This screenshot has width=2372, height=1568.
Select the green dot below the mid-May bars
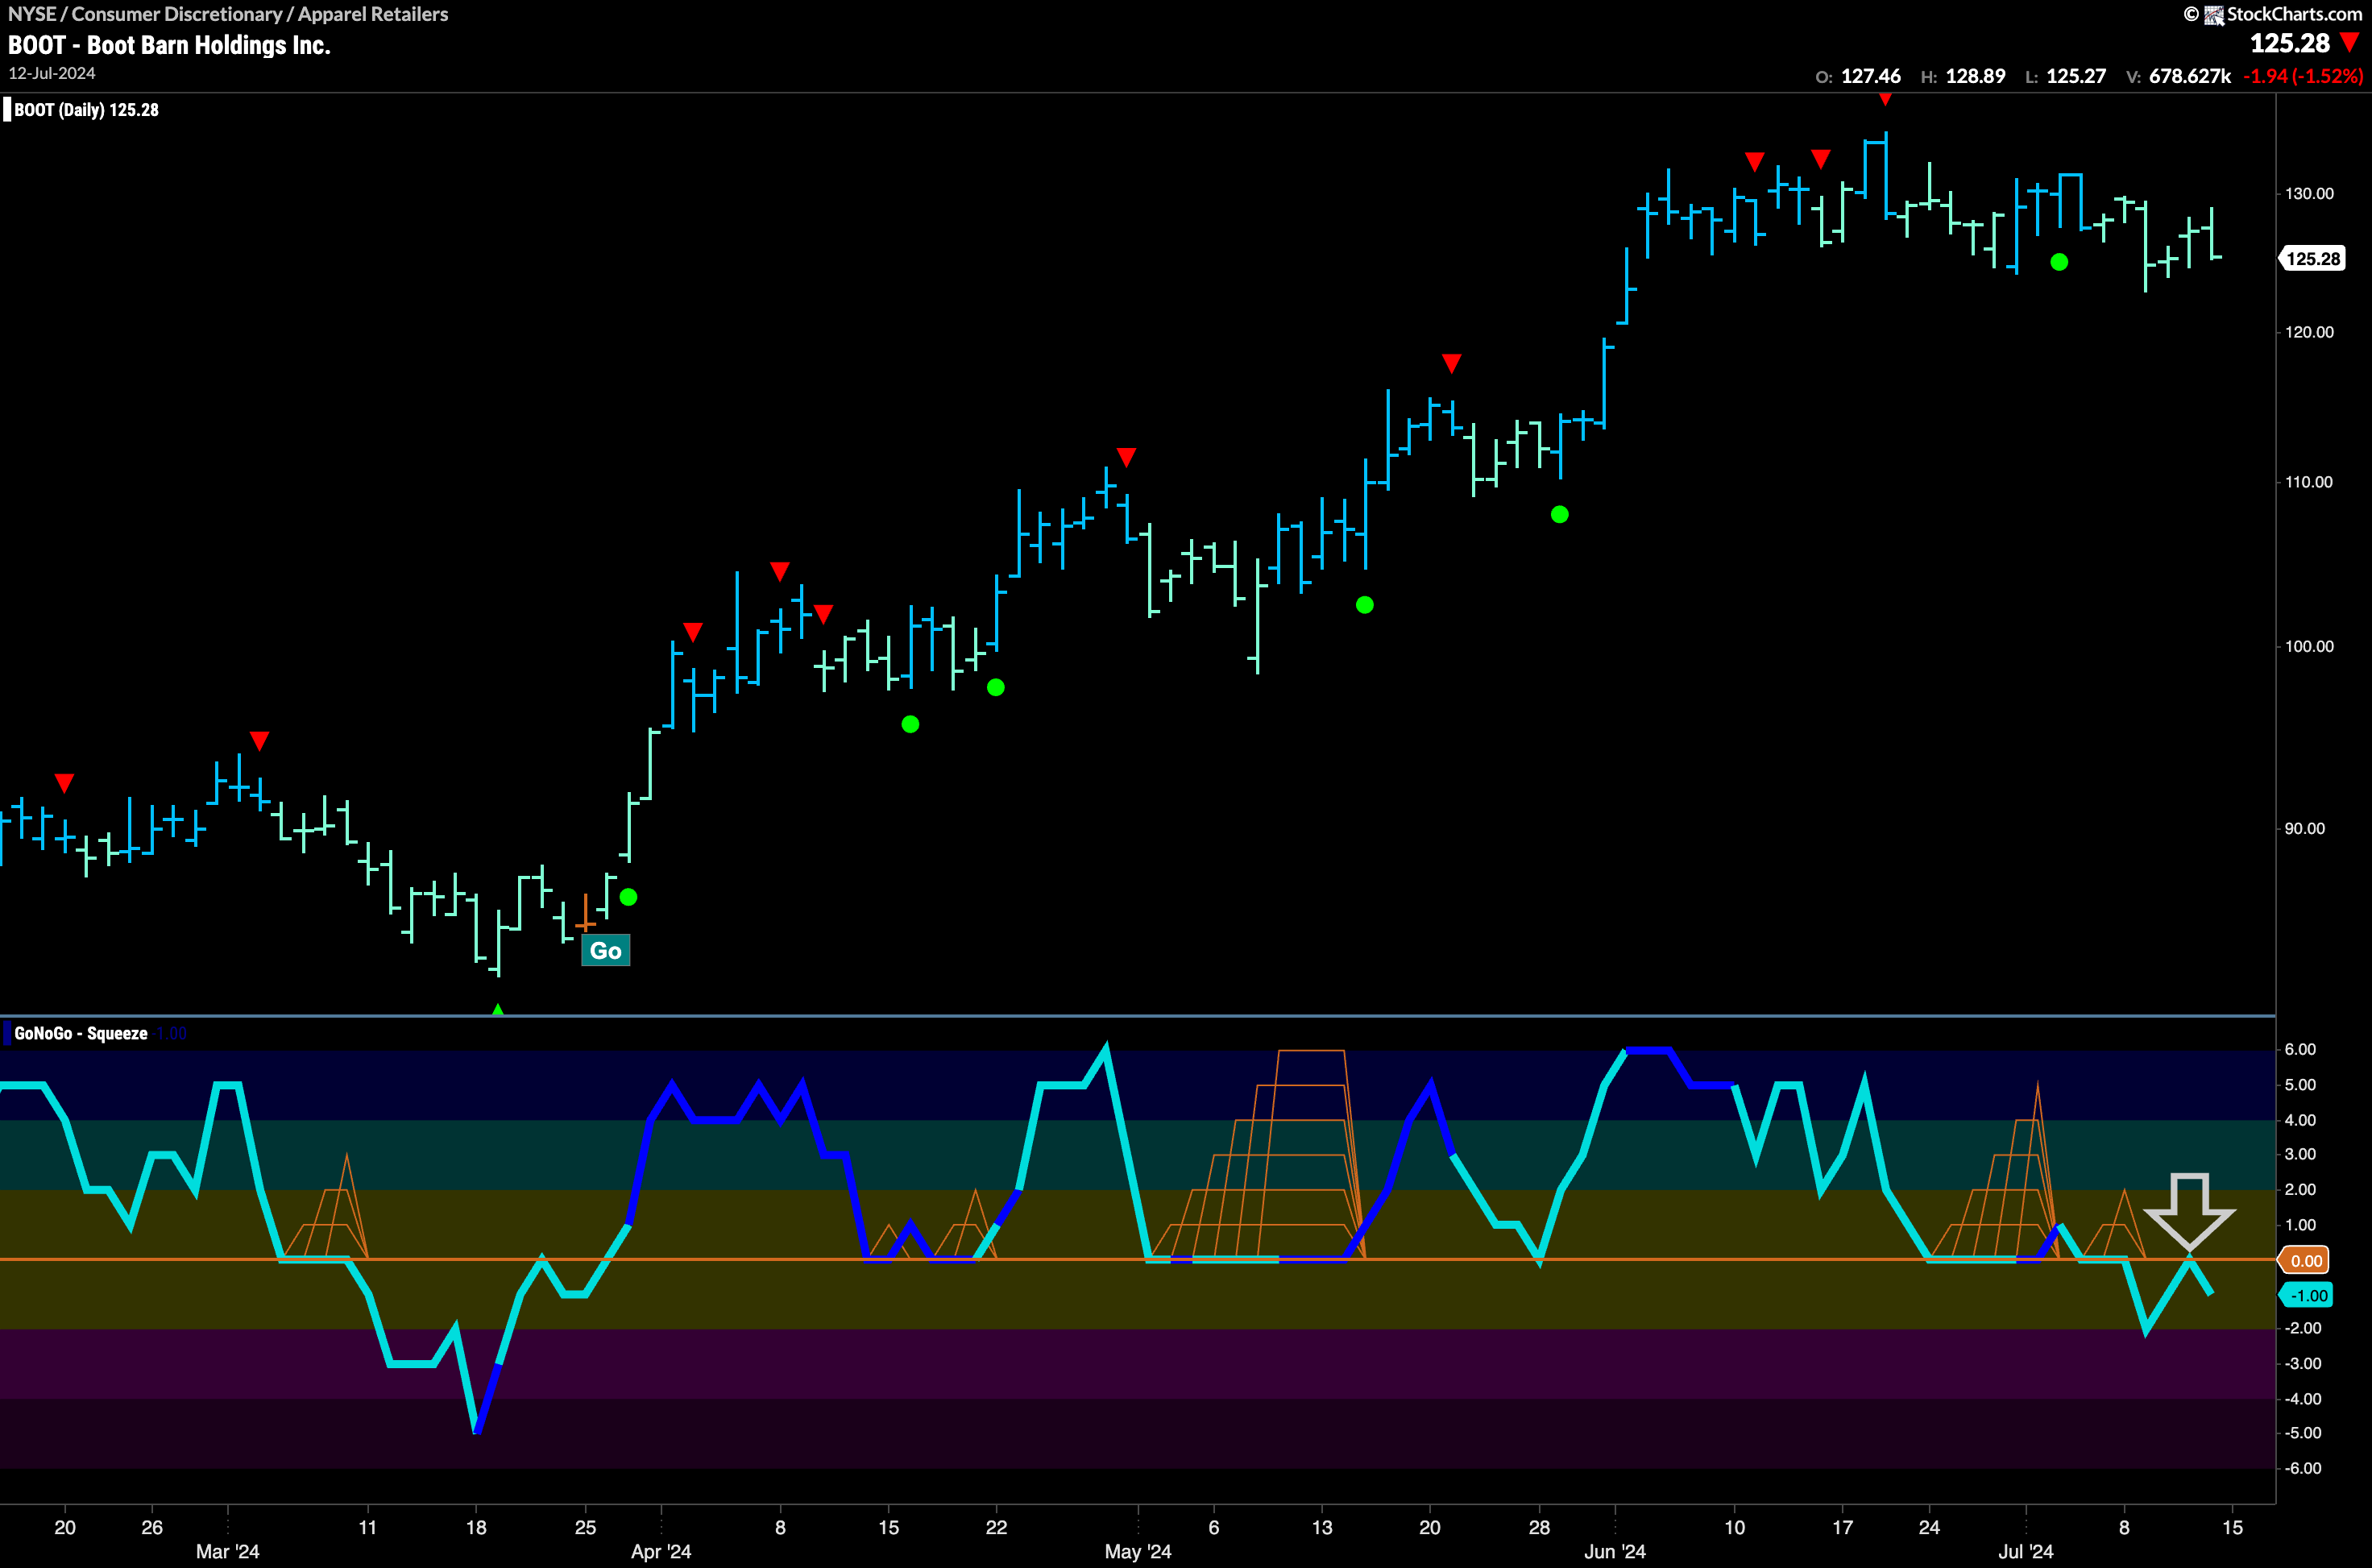coord(1365,605)
